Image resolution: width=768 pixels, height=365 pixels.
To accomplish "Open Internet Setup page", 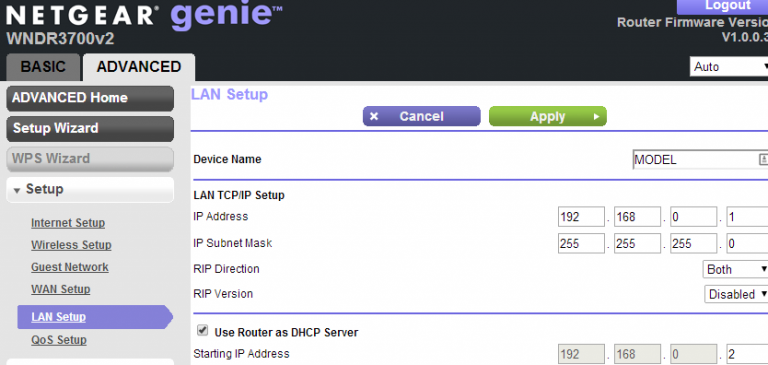I will pos(68,223).
